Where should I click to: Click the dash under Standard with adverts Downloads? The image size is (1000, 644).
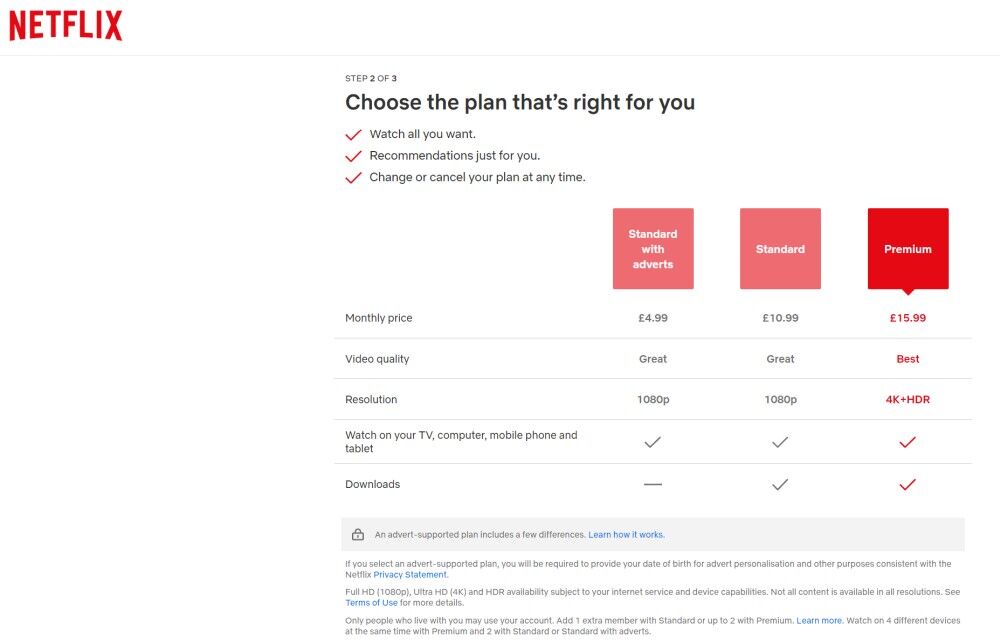(x=653, y=485)
